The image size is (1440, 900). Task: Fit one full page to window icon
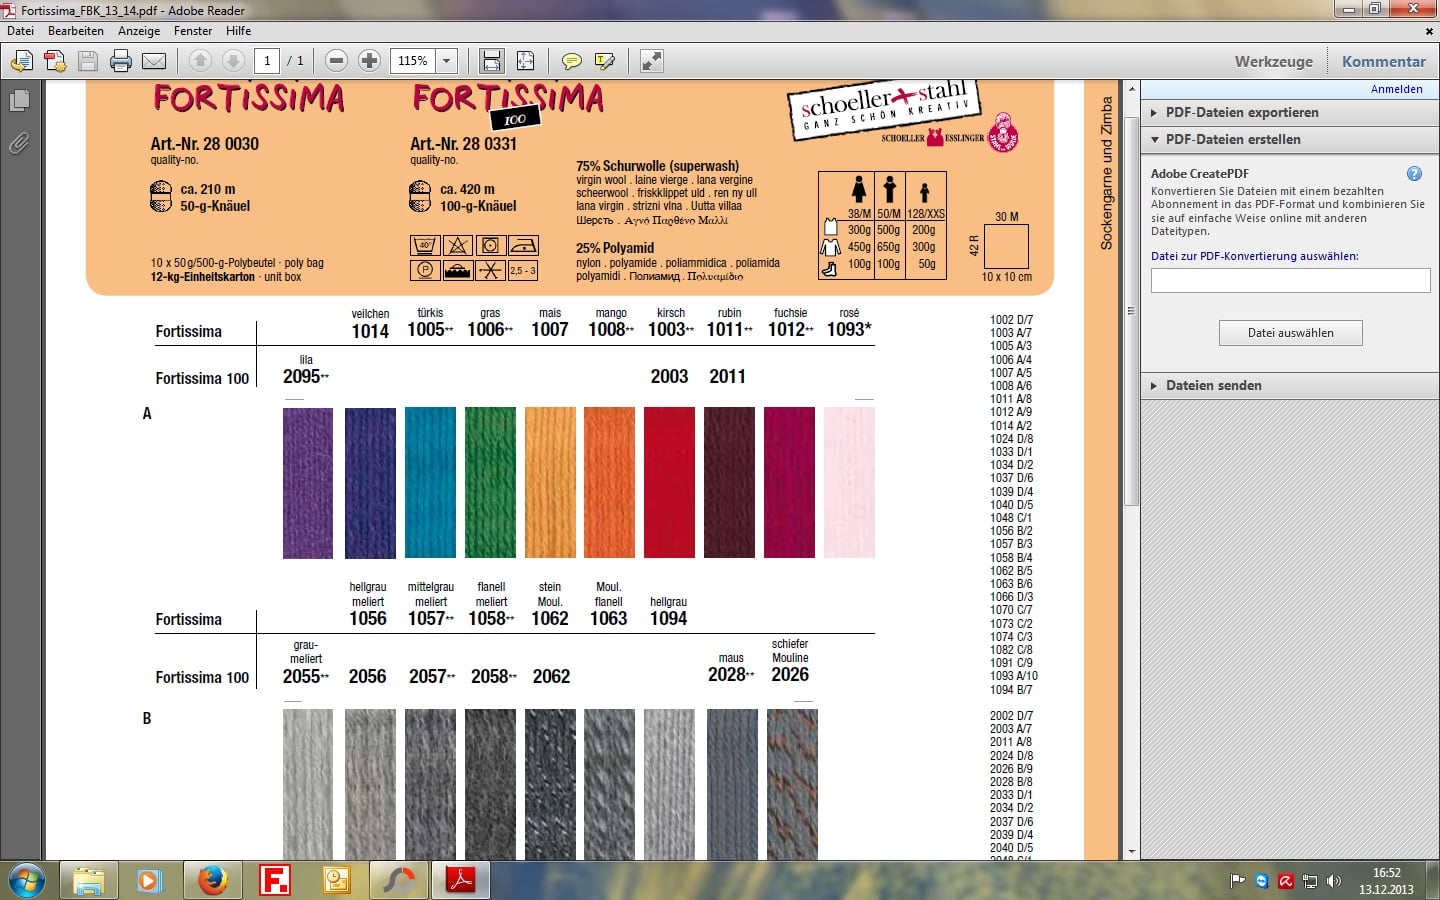[x=525, y=61]
